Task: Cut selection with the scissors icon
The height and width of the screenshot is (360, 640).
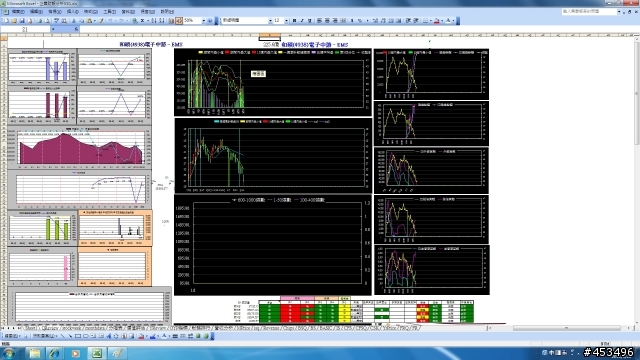Action: click(73, 20)
